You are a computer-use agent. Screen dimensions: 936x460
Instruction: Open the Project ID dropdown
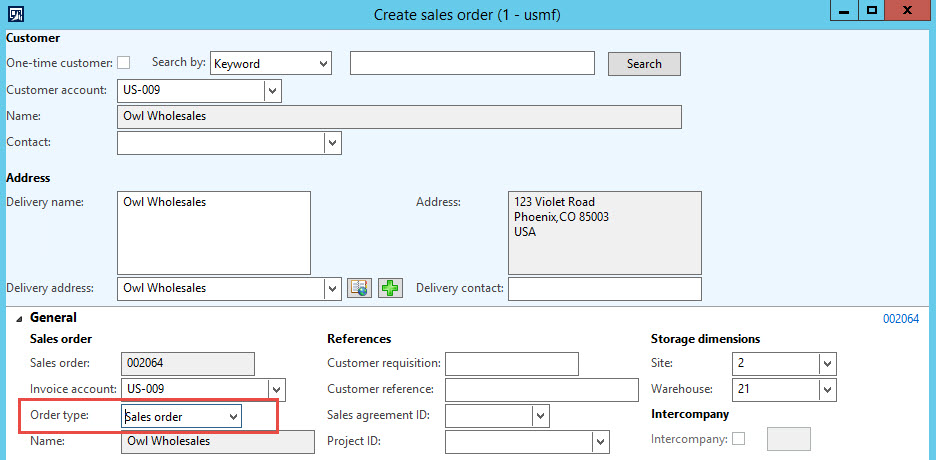tap(600, 442)
